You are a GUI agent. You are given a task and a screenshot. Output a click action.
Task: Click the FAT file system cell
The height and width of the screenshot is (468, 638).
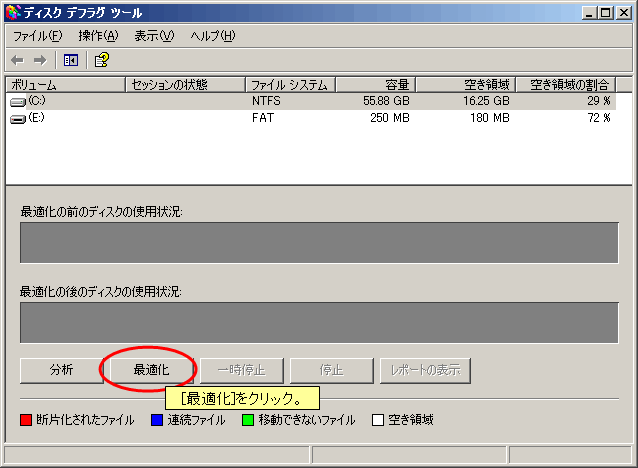pos(263,118)
